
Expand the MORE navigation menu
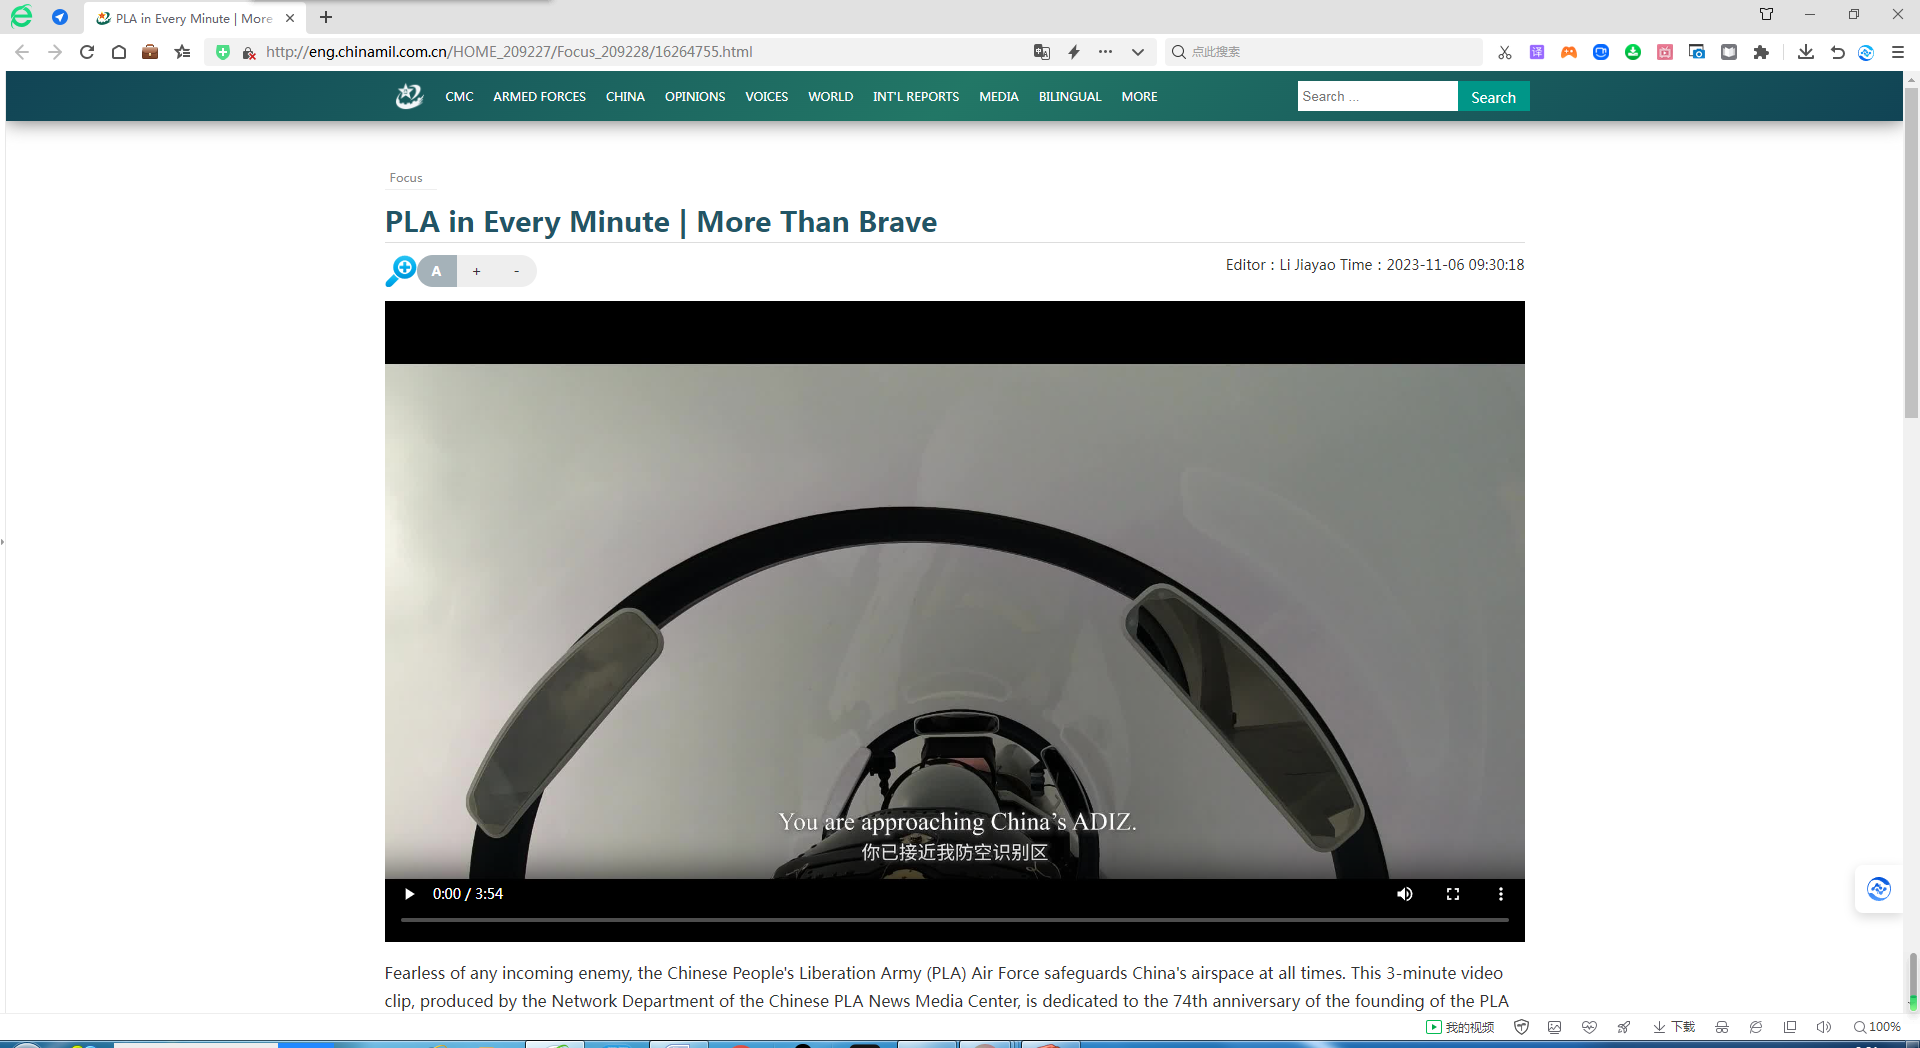[1139, 97]
